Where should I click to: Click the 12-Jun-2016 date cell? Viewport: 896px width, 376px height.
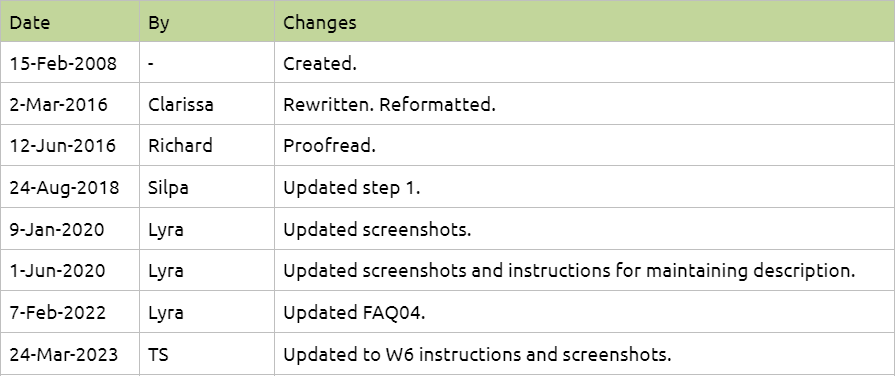(x=70, y=145)
